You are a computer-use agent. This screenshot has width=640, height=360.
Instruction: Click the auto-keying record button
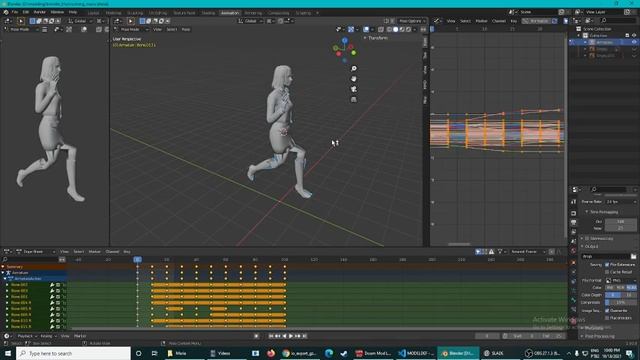point(256,336)
